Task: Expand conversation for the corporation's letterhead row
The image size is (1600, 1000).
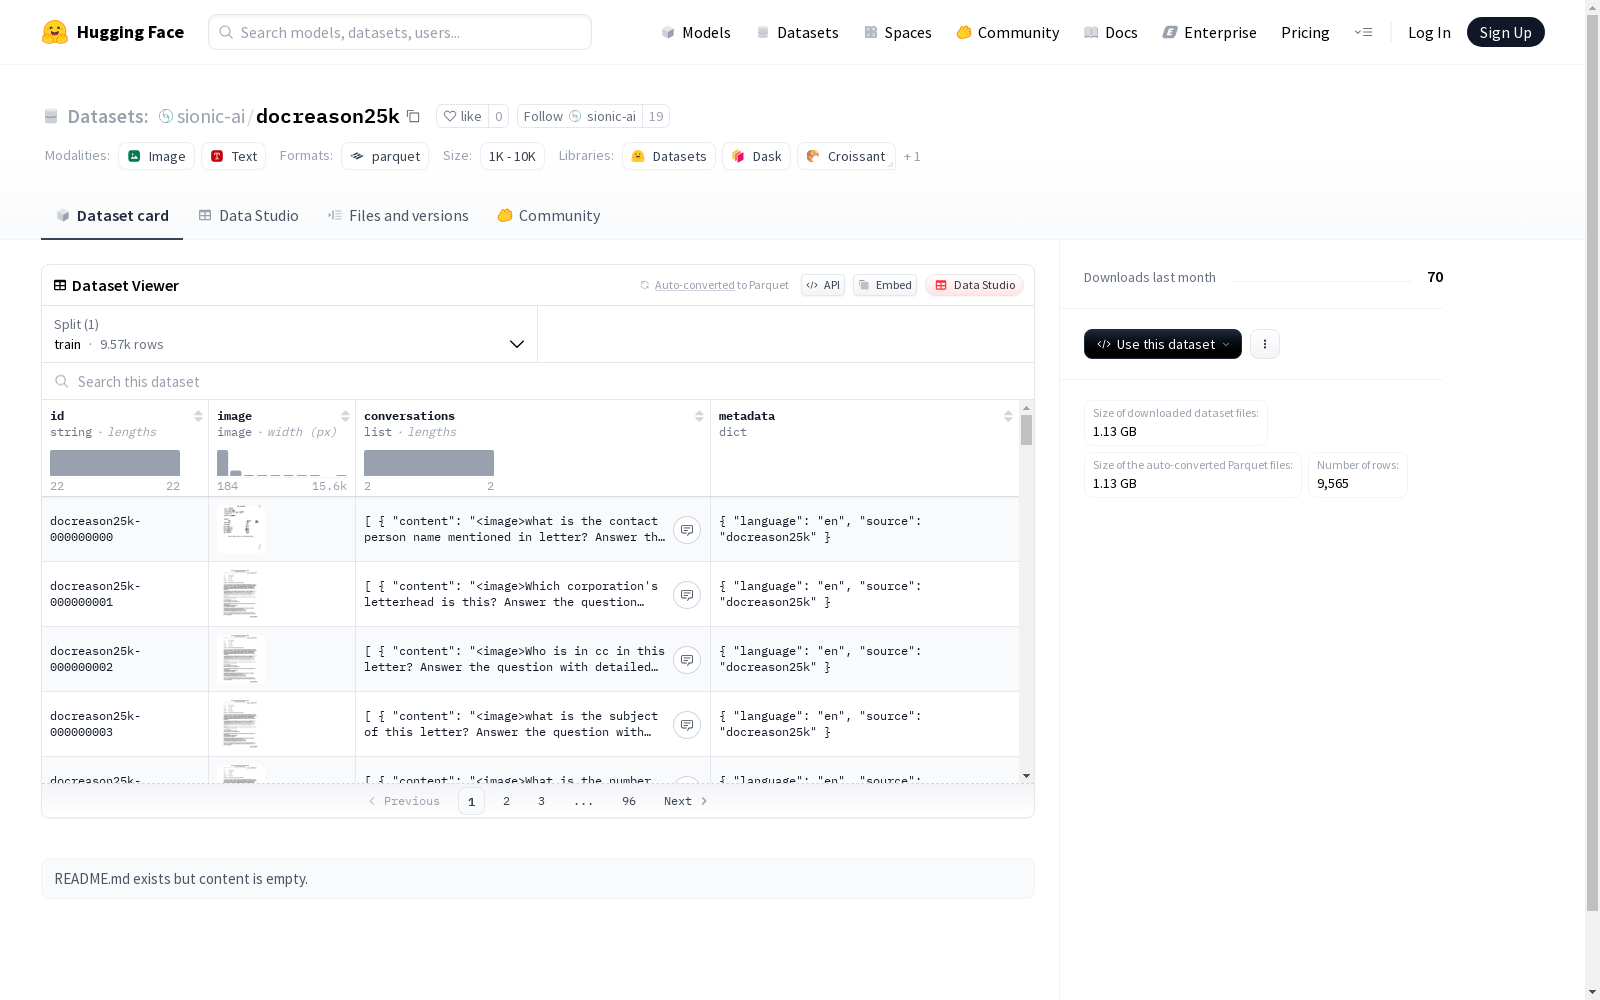Action: tap(687, 595)
